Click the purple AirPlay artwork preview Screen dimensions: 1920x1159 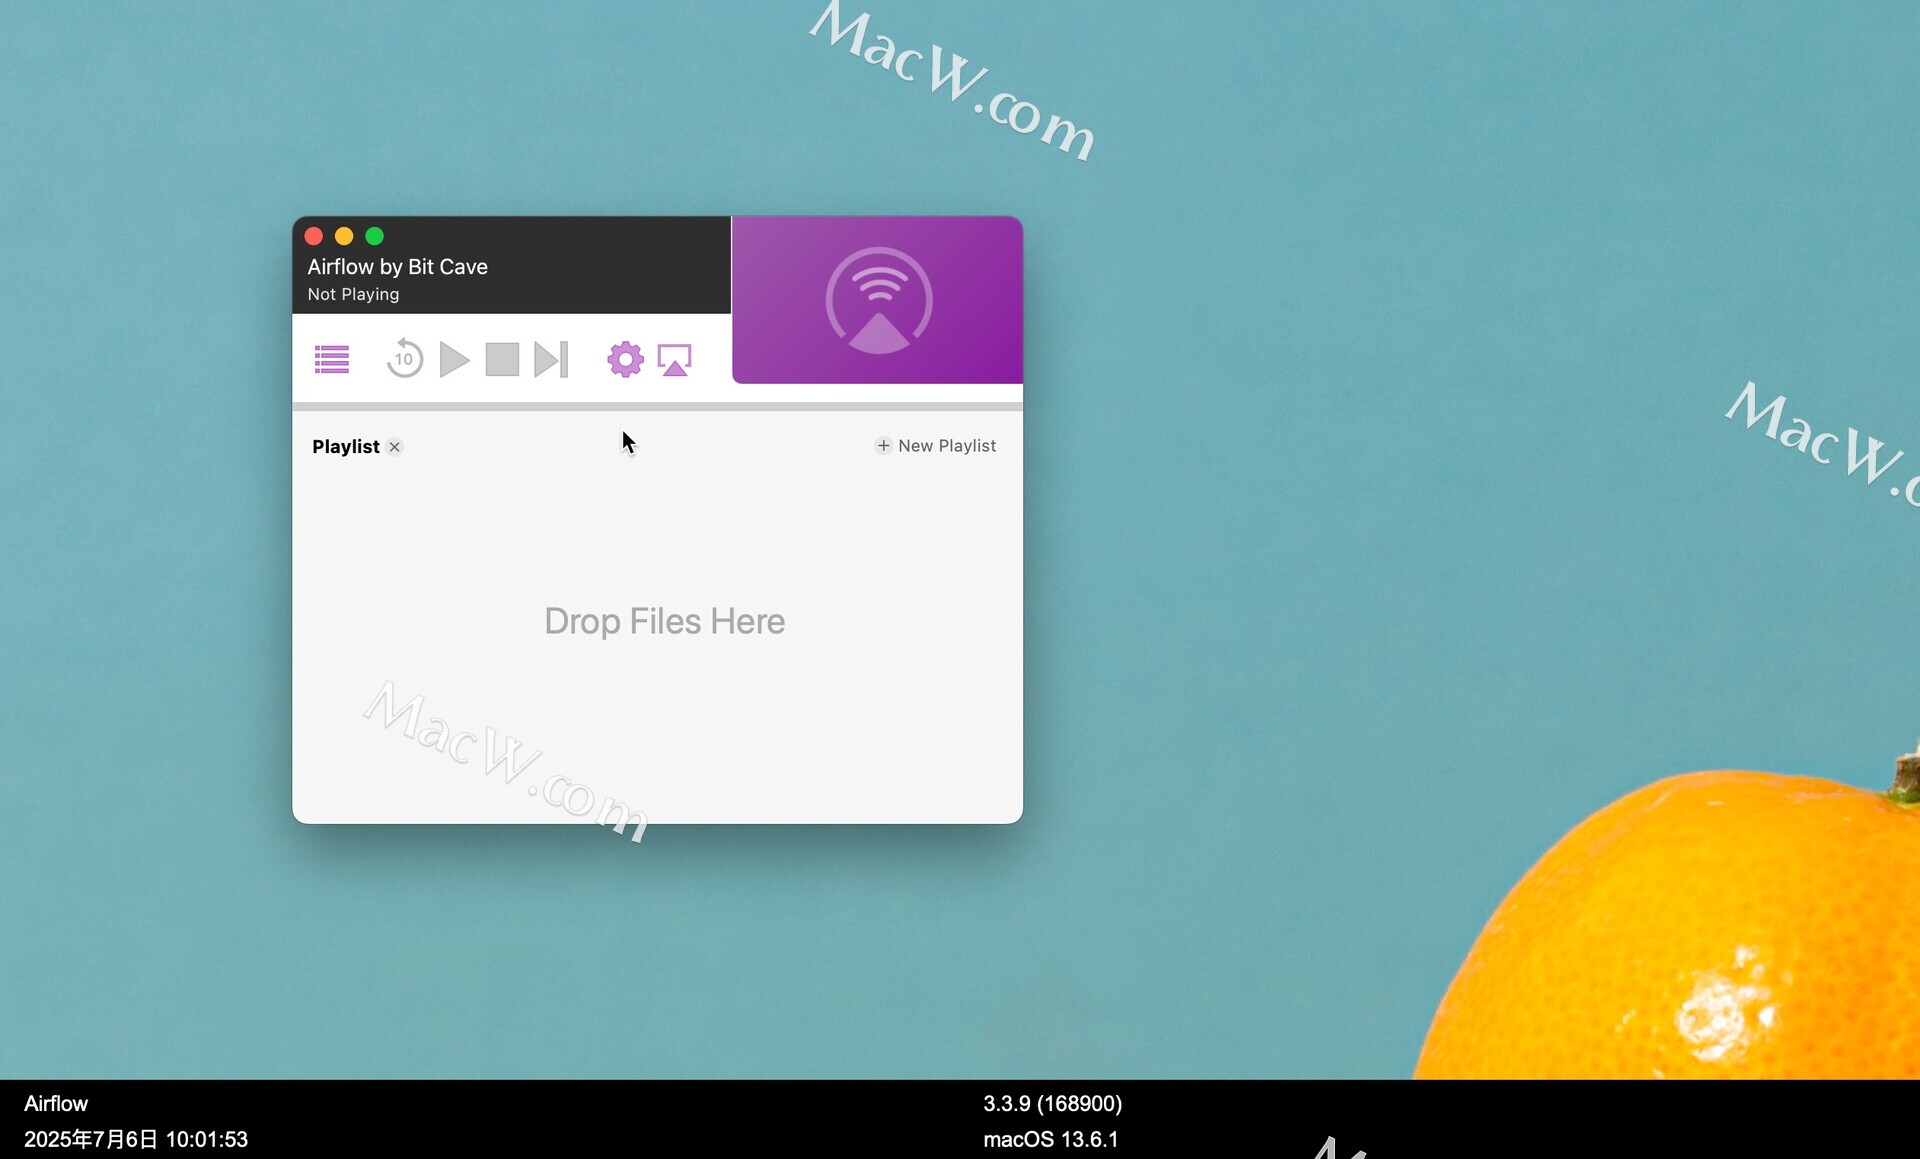877,299
